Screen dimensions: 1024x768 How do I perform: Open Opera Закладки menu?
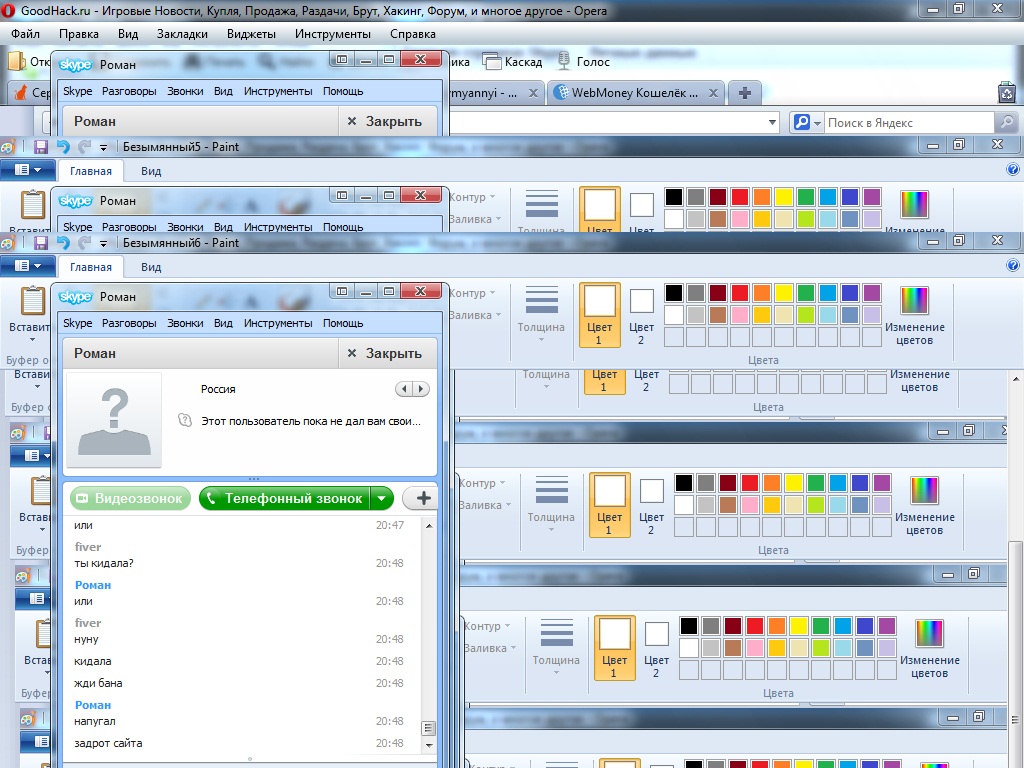pyautogui.click(x=182, y=34)
